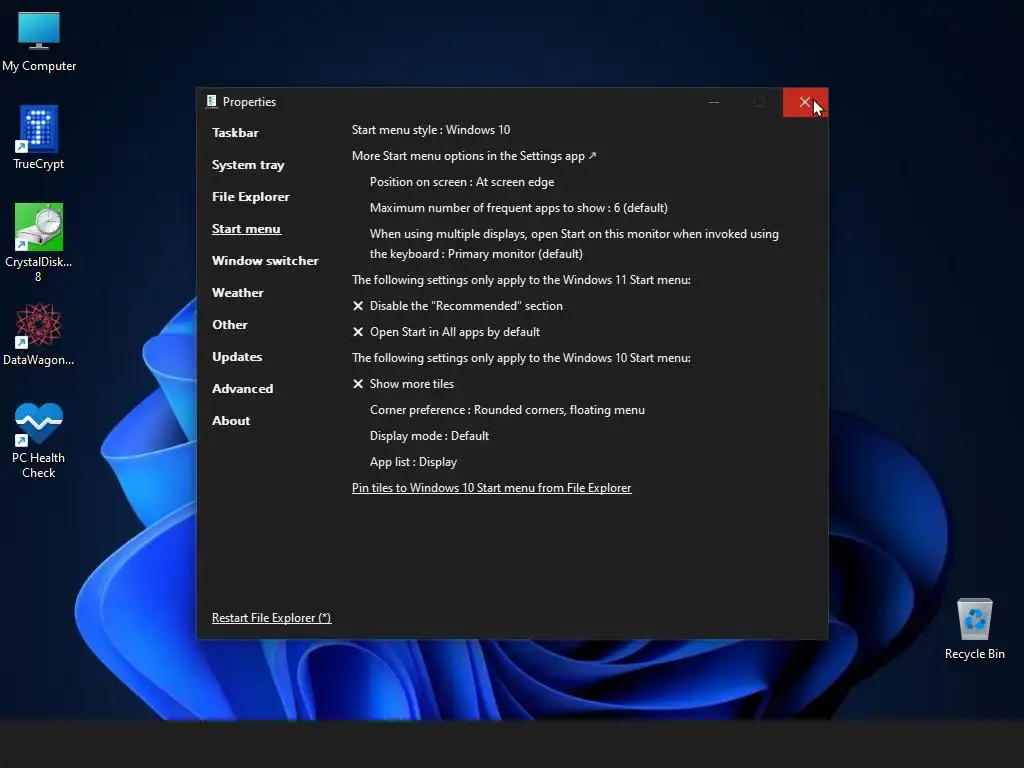Screen dimensions: 1024x768
Task: Switch to the Other section
Action: 230,325
